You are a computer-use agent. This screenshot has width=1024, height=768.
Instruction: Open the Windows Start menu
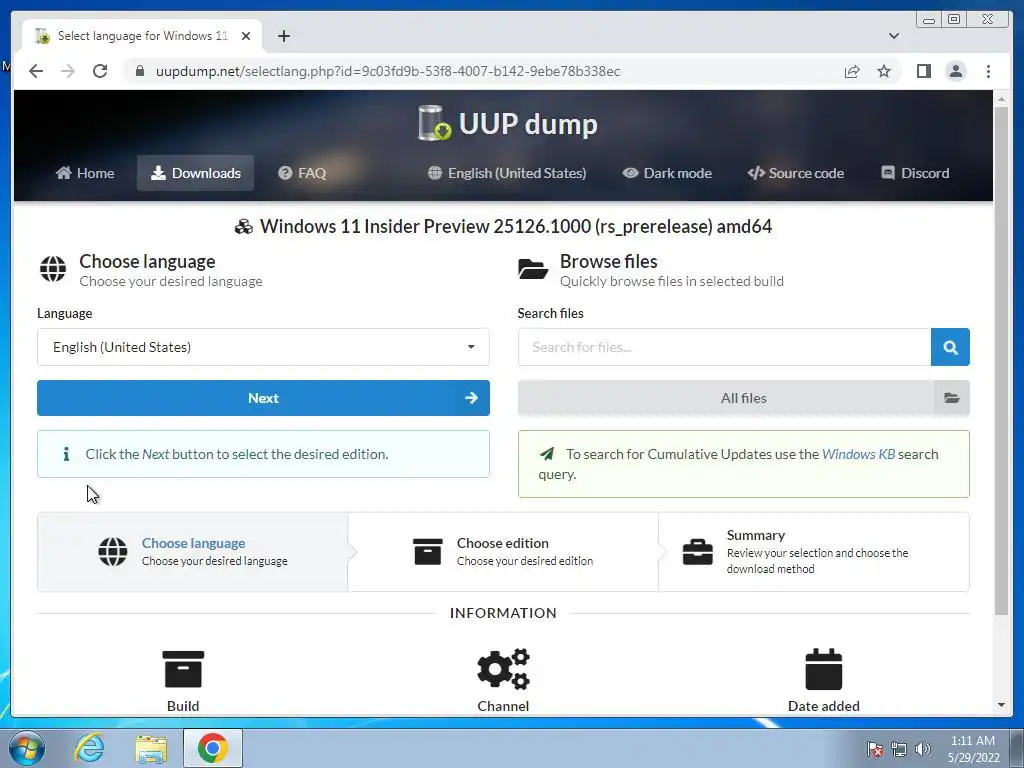pos(27,747)
